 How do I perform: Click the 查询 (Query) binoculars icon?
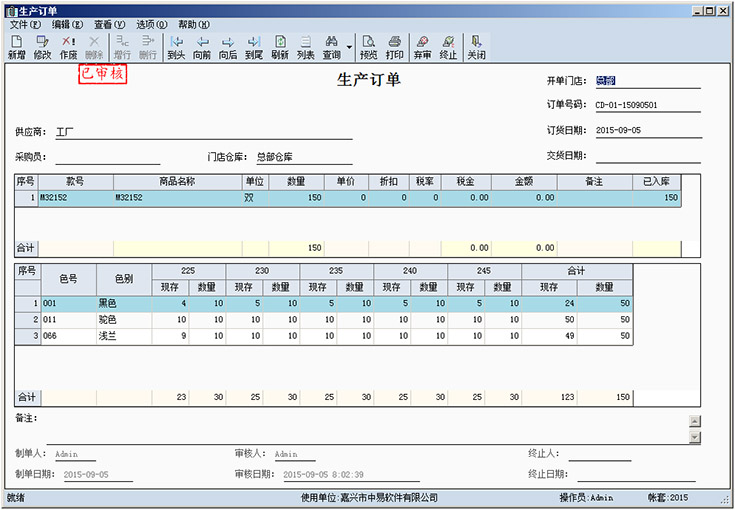(331, 47)
